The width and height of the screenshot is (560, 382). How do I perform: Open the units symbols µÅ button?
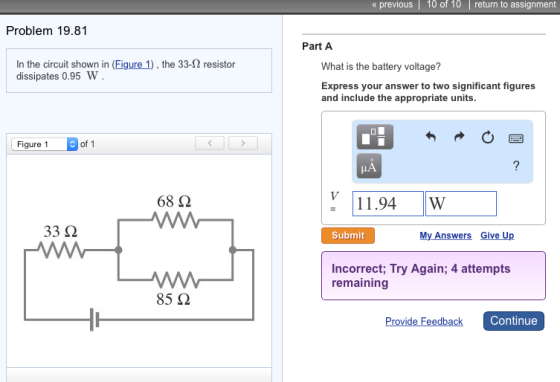[x=369, y=166]
